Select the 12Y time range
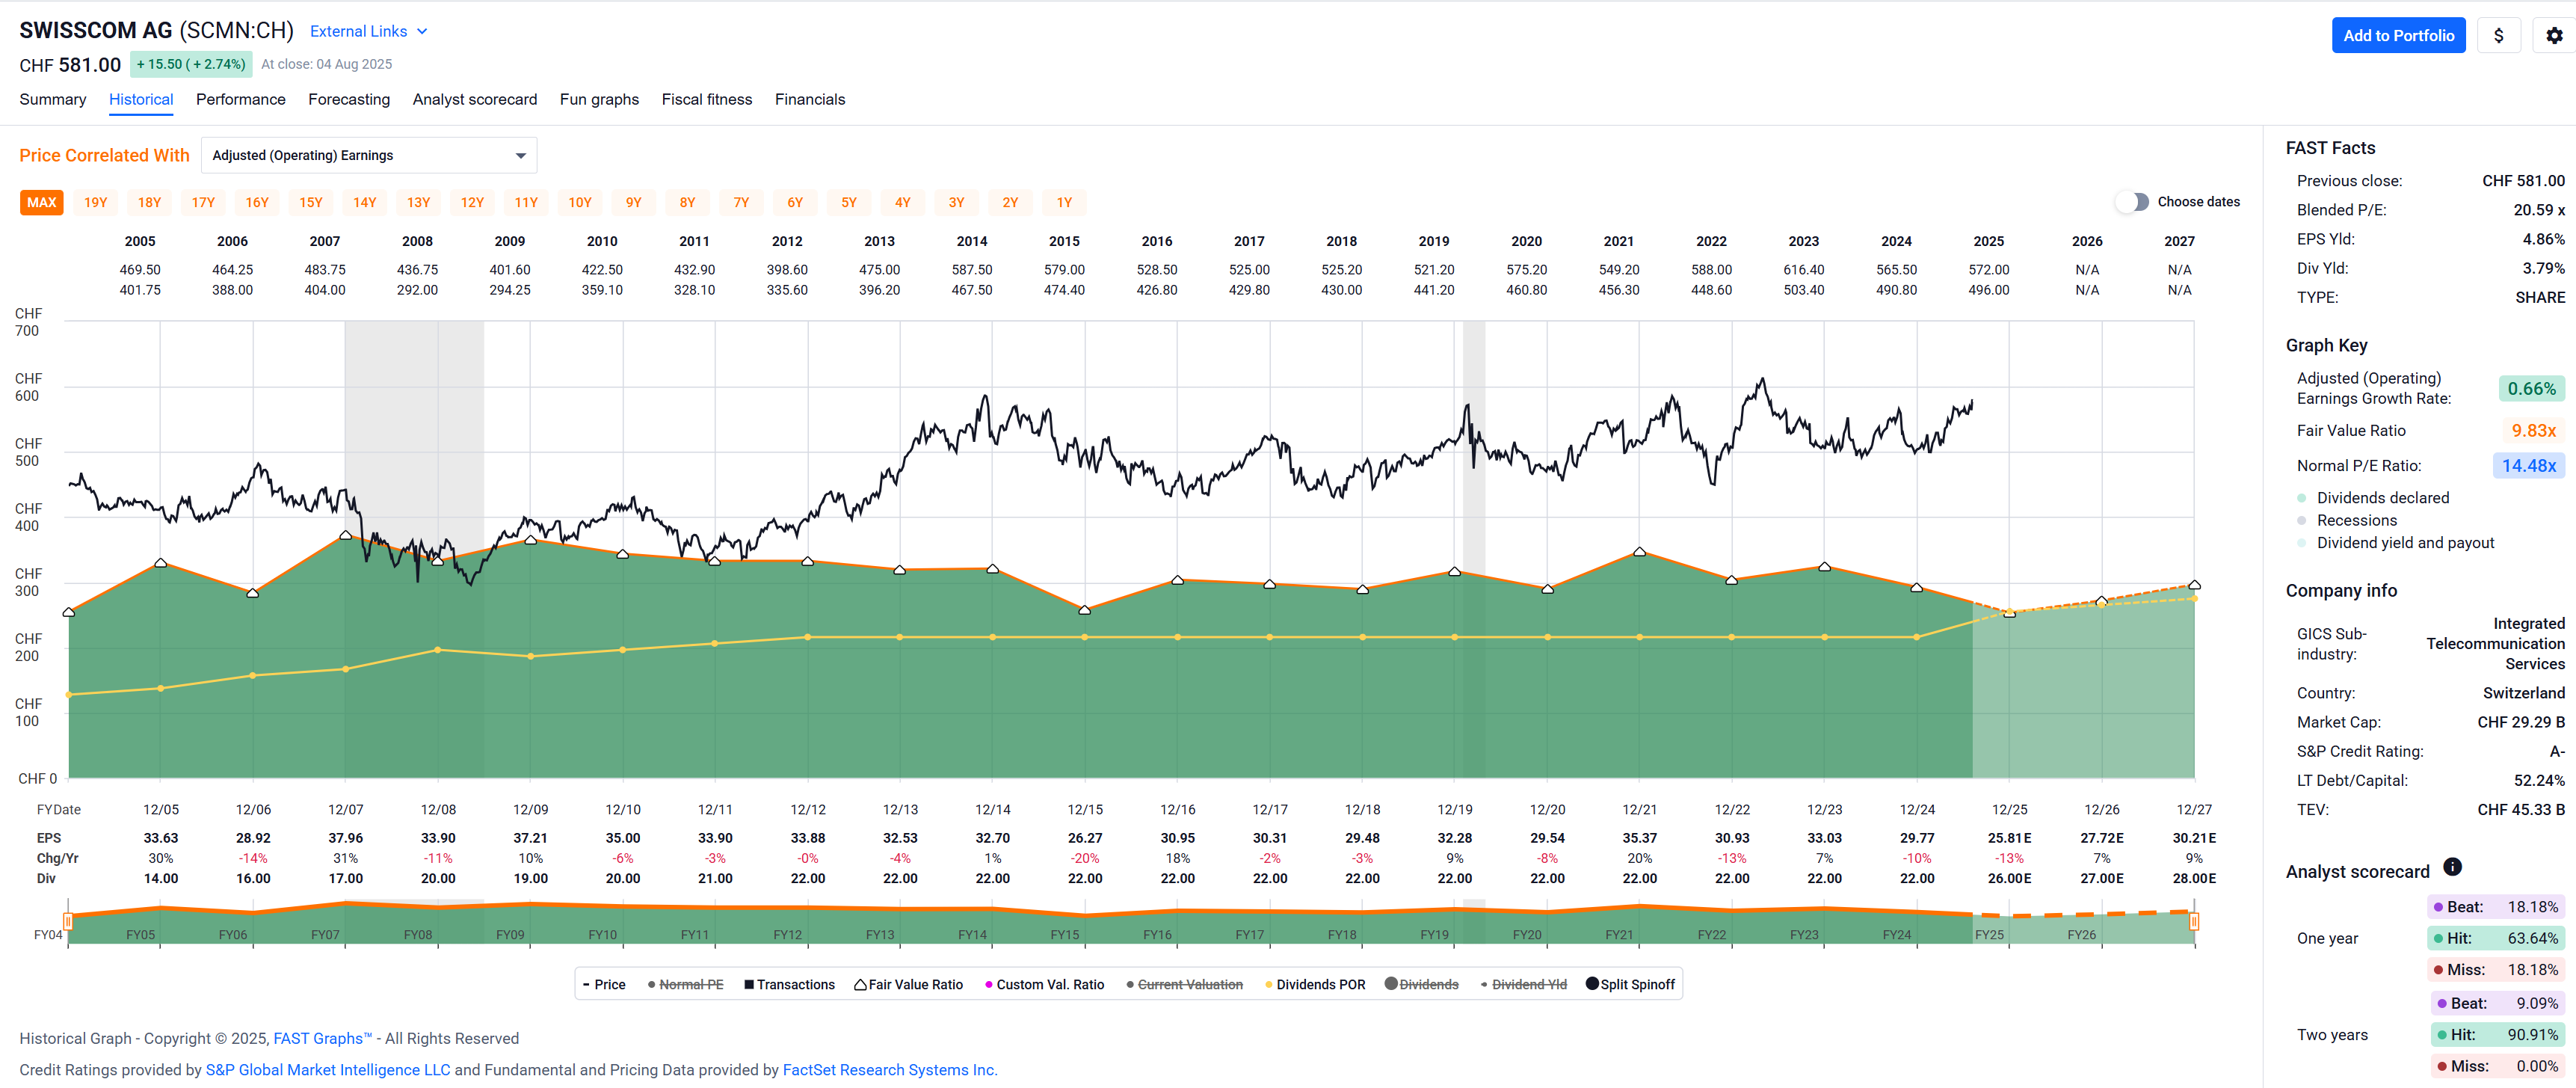Image resolution: width=2576 pixels, height=1088 pixels. 472,202
